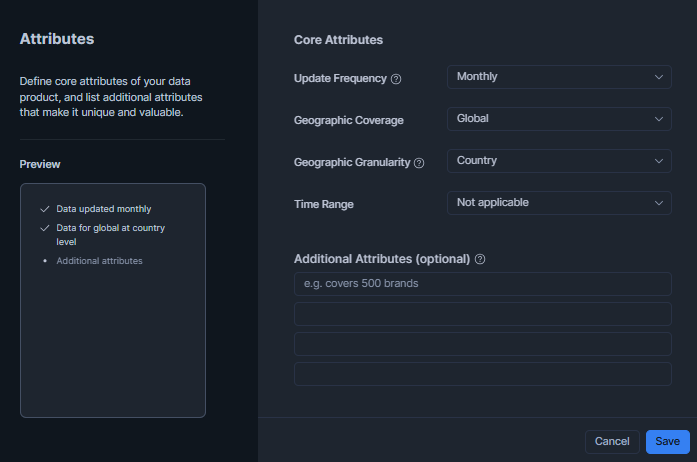This screenshot has height=462, width=697.
Task: Open the Update Frequency dropdown set to Monthly
Action: 559,77
